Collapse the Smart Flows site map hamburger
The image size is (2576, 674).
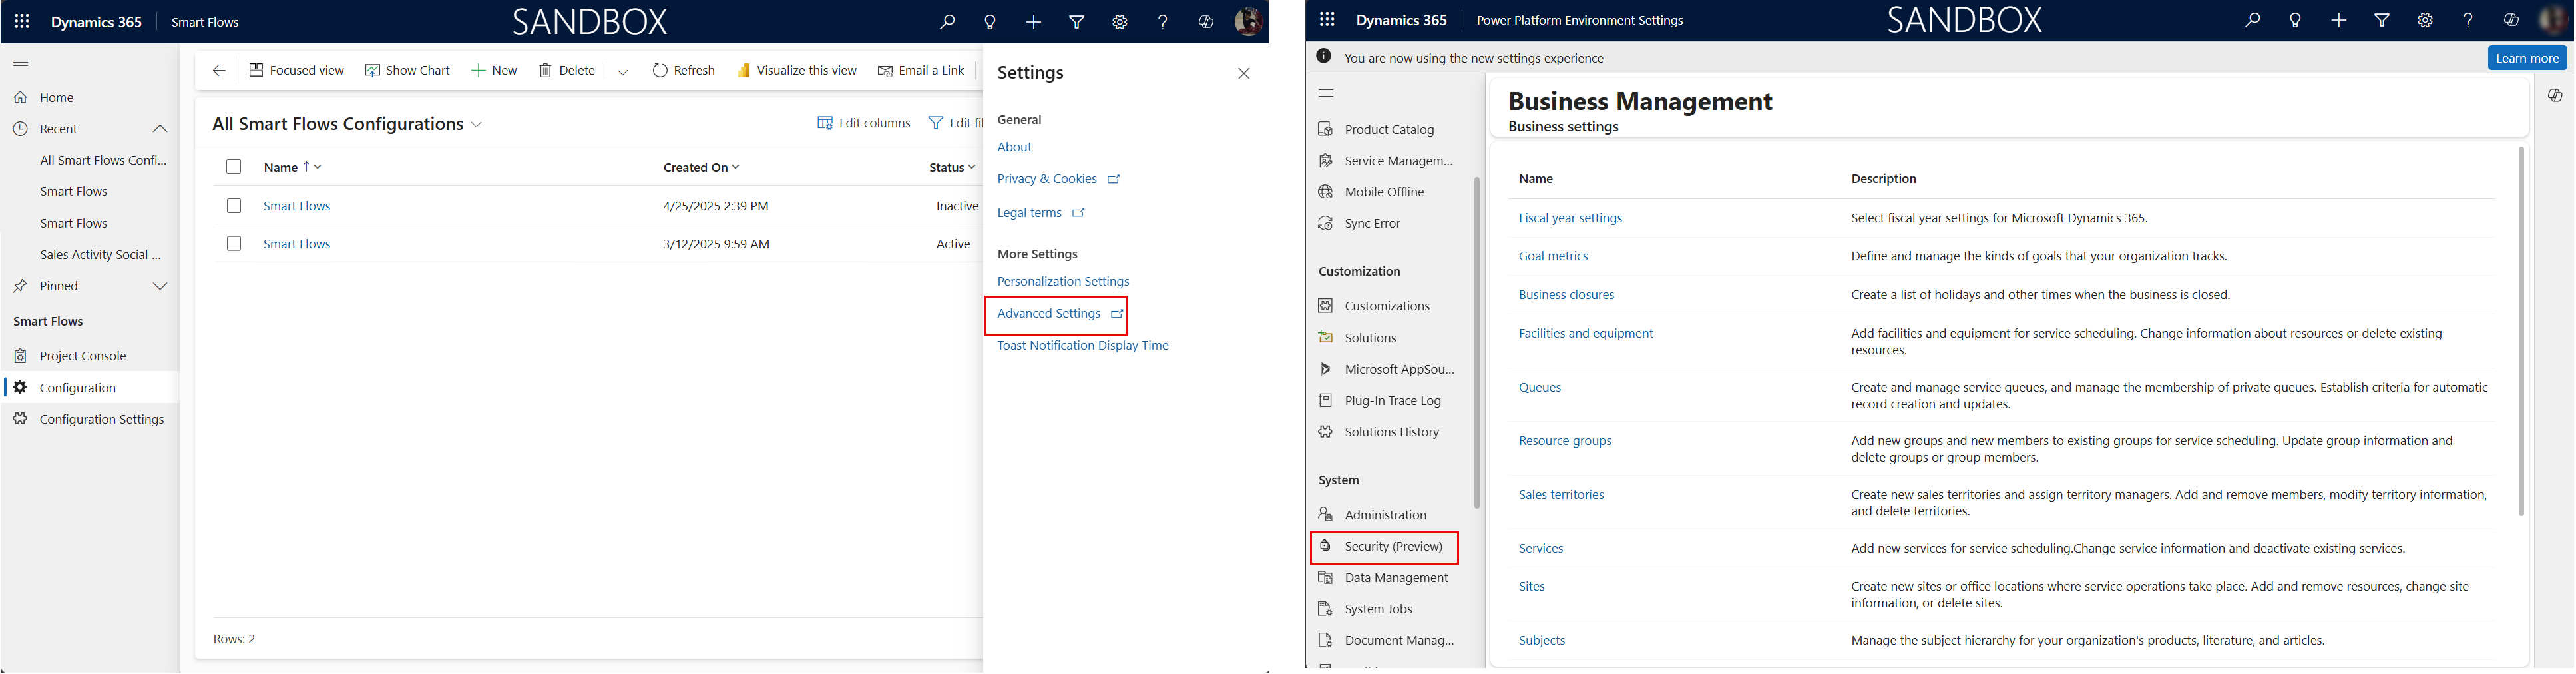click(x=21, y=62)
